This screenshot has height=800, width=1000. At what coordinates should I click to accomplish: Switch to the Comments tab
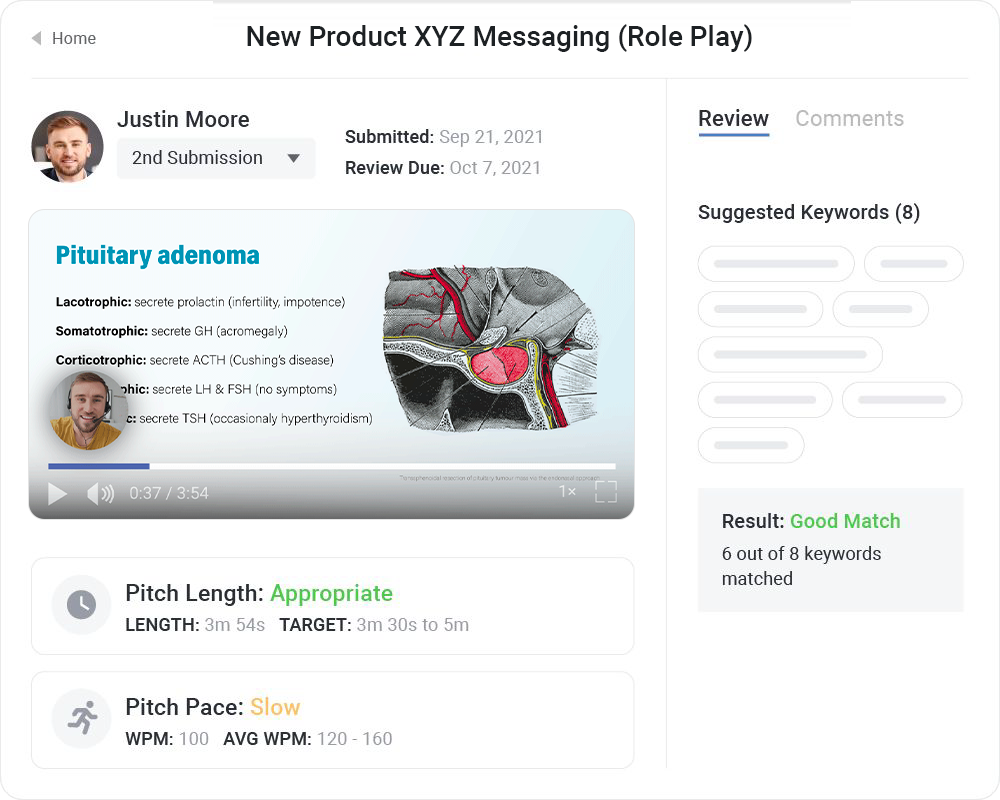[849, 119]
